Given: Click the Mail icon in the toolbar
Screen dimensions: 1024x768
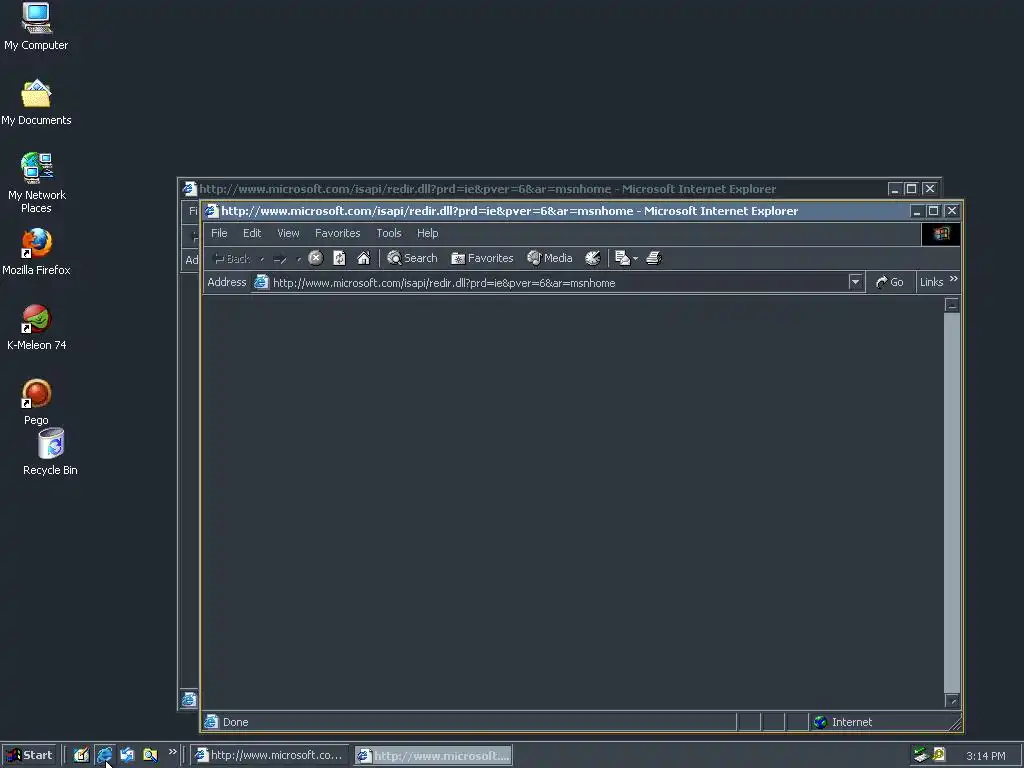Looking at the screenshot, I should point(622,258).
